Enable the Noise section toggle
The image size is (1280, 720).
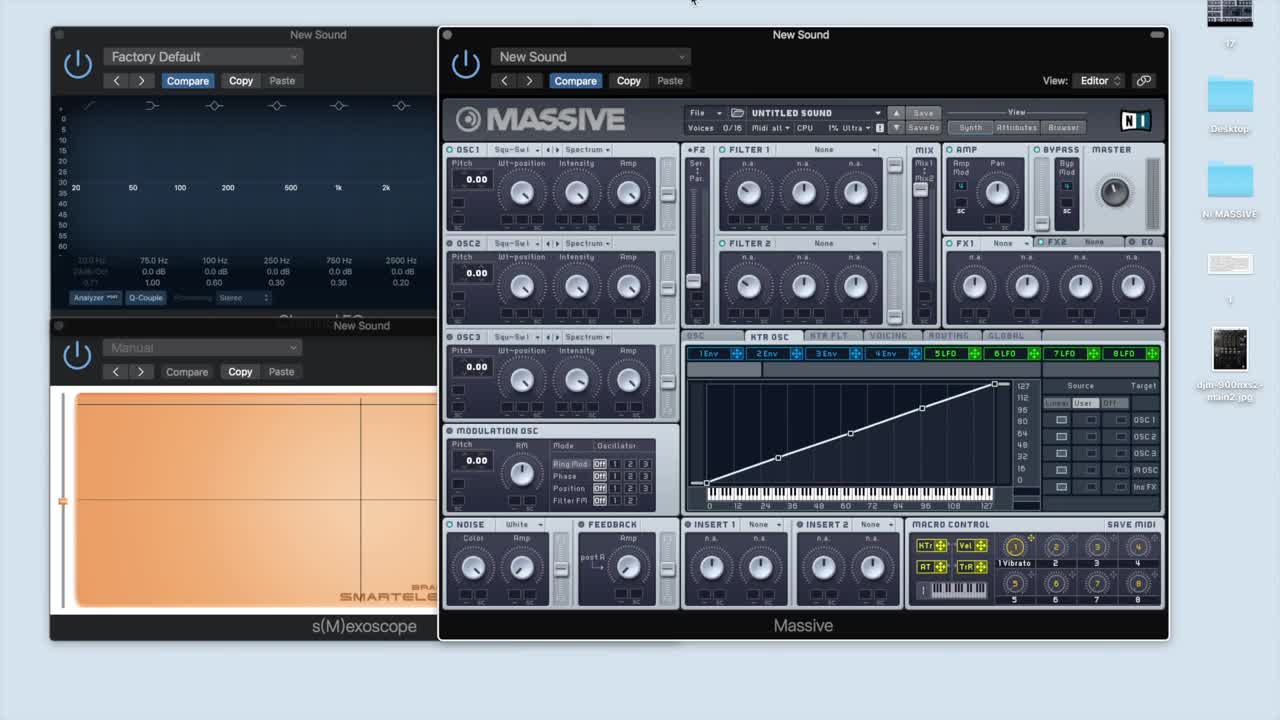450,525
